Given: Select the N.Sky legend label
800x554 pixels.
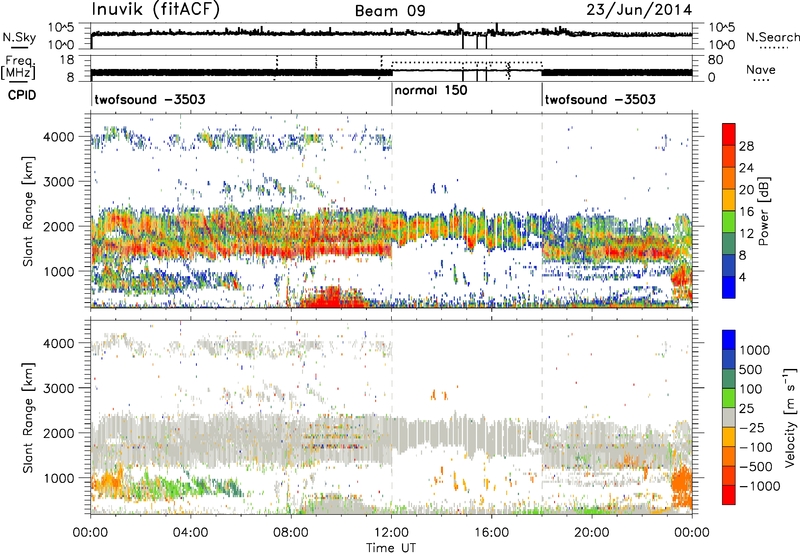Looking at the screenshot, I should pos(19,37).
